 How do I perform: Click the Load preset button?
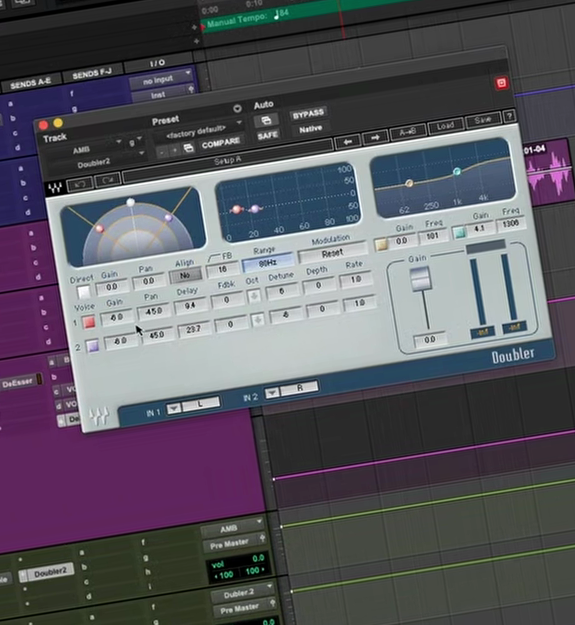pos(445,126)
